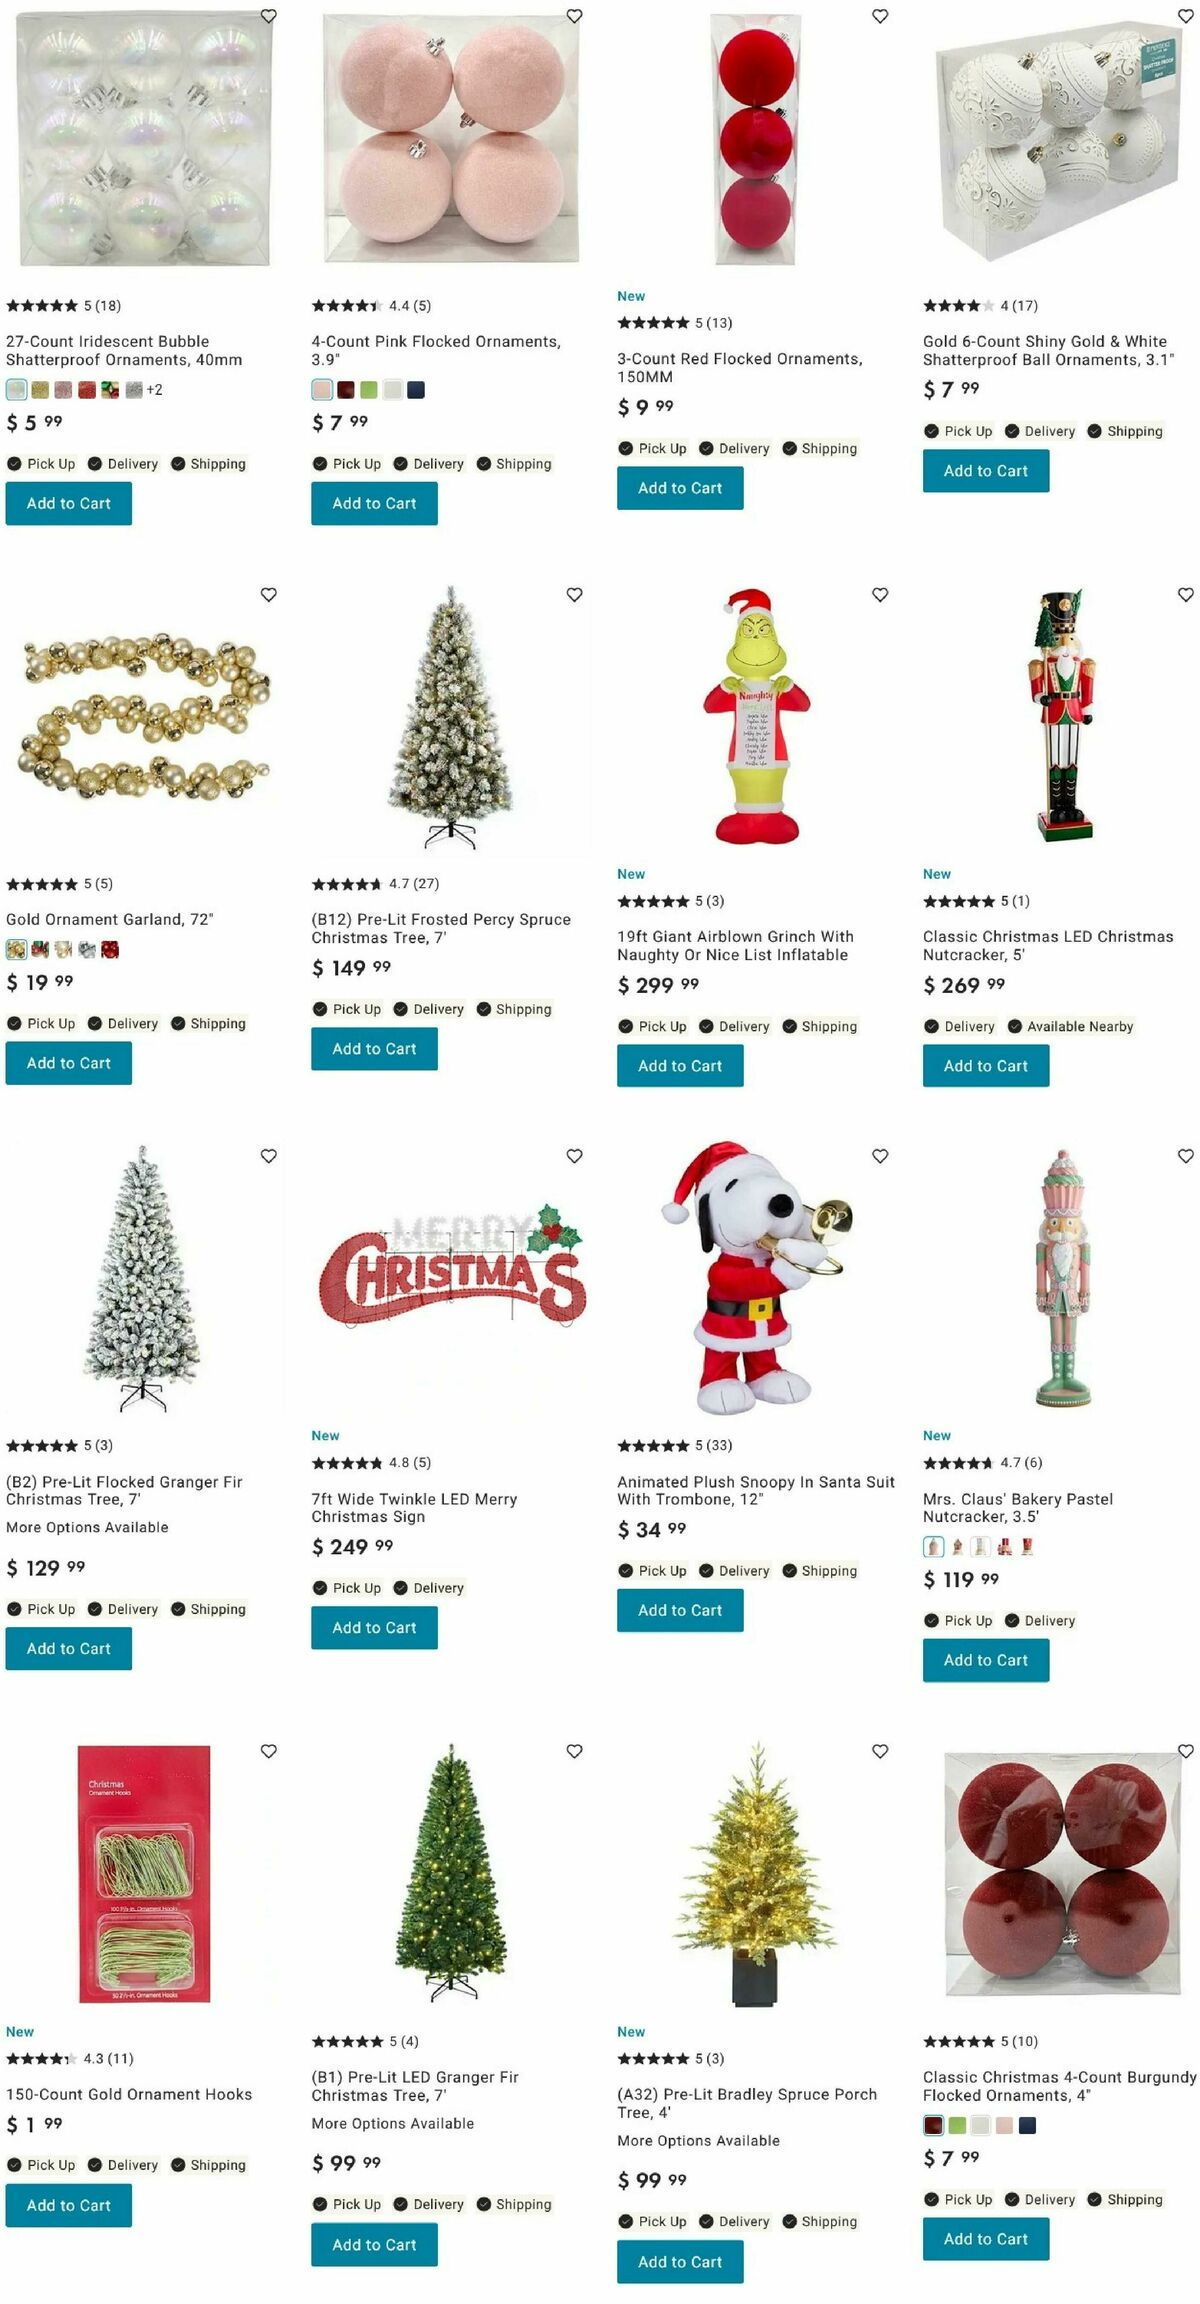Image resolution: width=1200 pixels, height=2304 pixels.
Task: Save Bradley Spruce Porch Tree via heart icon
Action: (x=880, y=1751)
